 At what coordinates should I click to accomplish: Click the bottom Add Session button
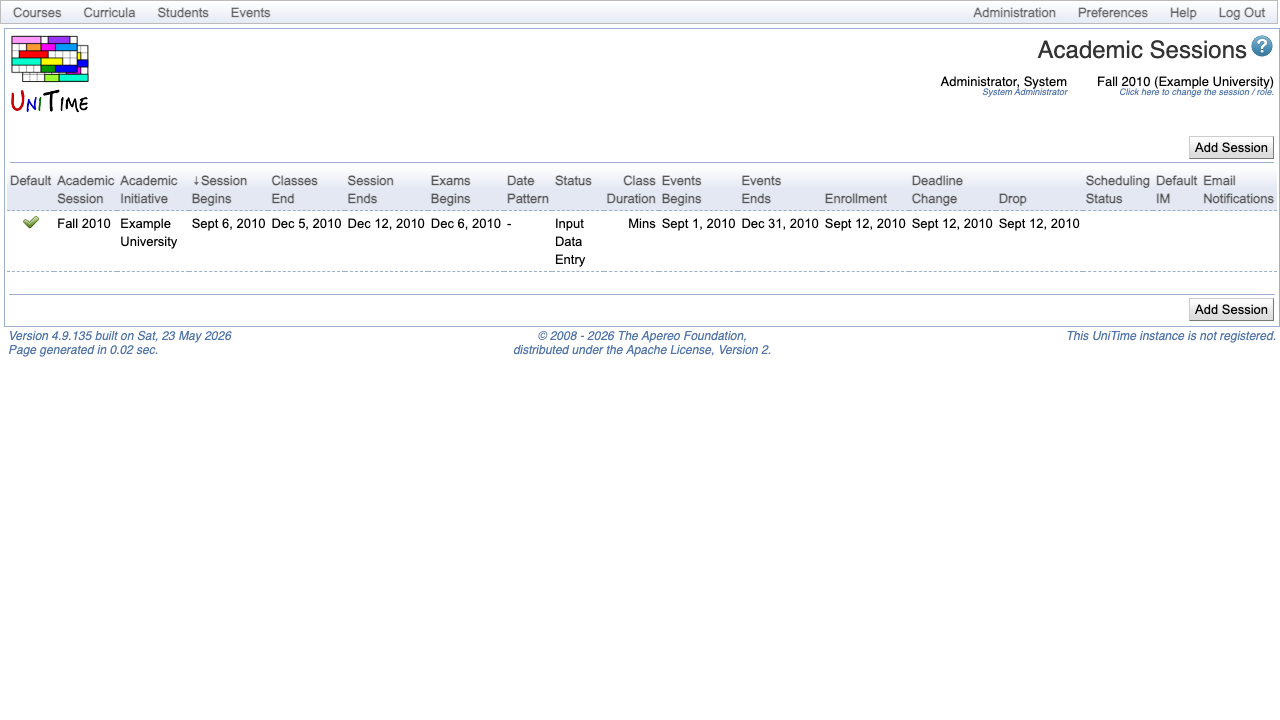pyautogui.click(x=1231, y=309)
